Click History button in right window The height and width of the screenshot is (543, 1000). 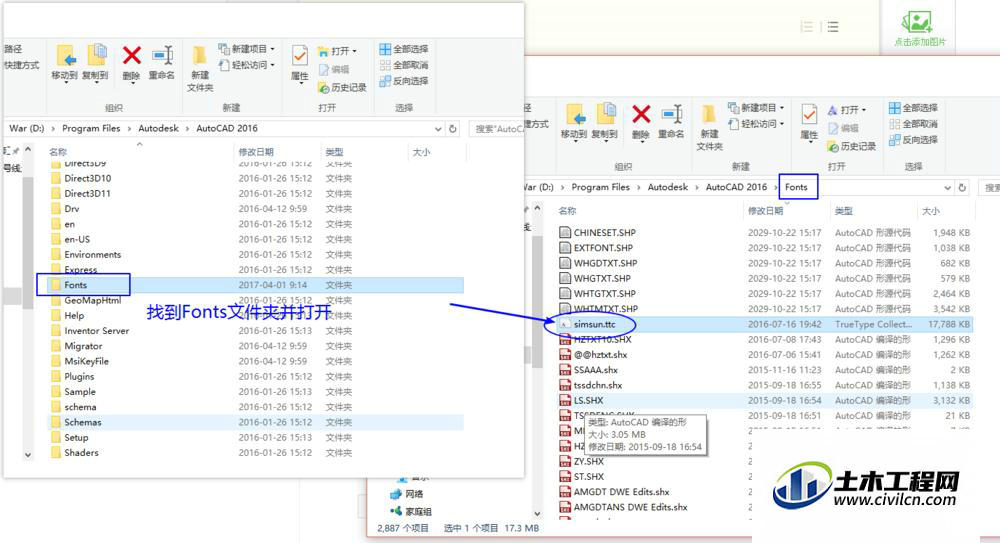point(852,146)
